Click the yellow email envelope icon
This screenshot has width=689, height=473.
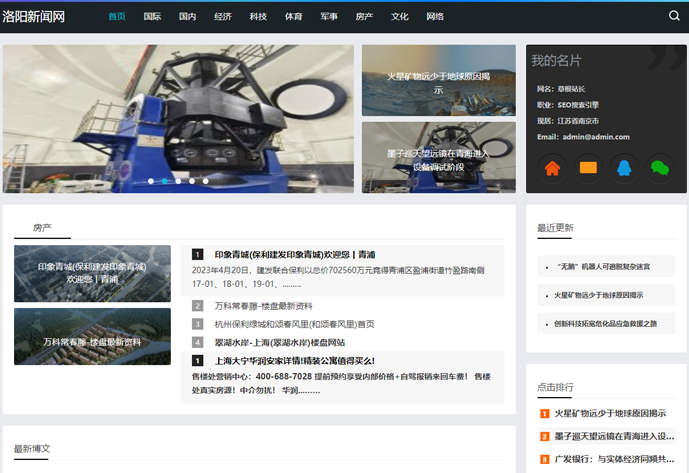(x=588, y=168)
